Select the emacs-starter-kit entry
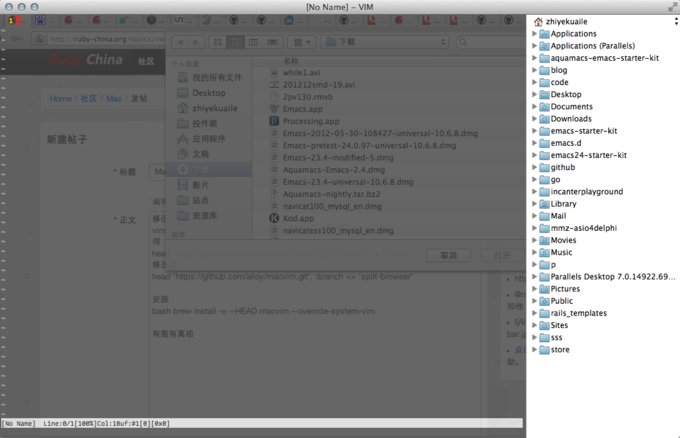Screen dimensions: 680x438 (584, 131)
